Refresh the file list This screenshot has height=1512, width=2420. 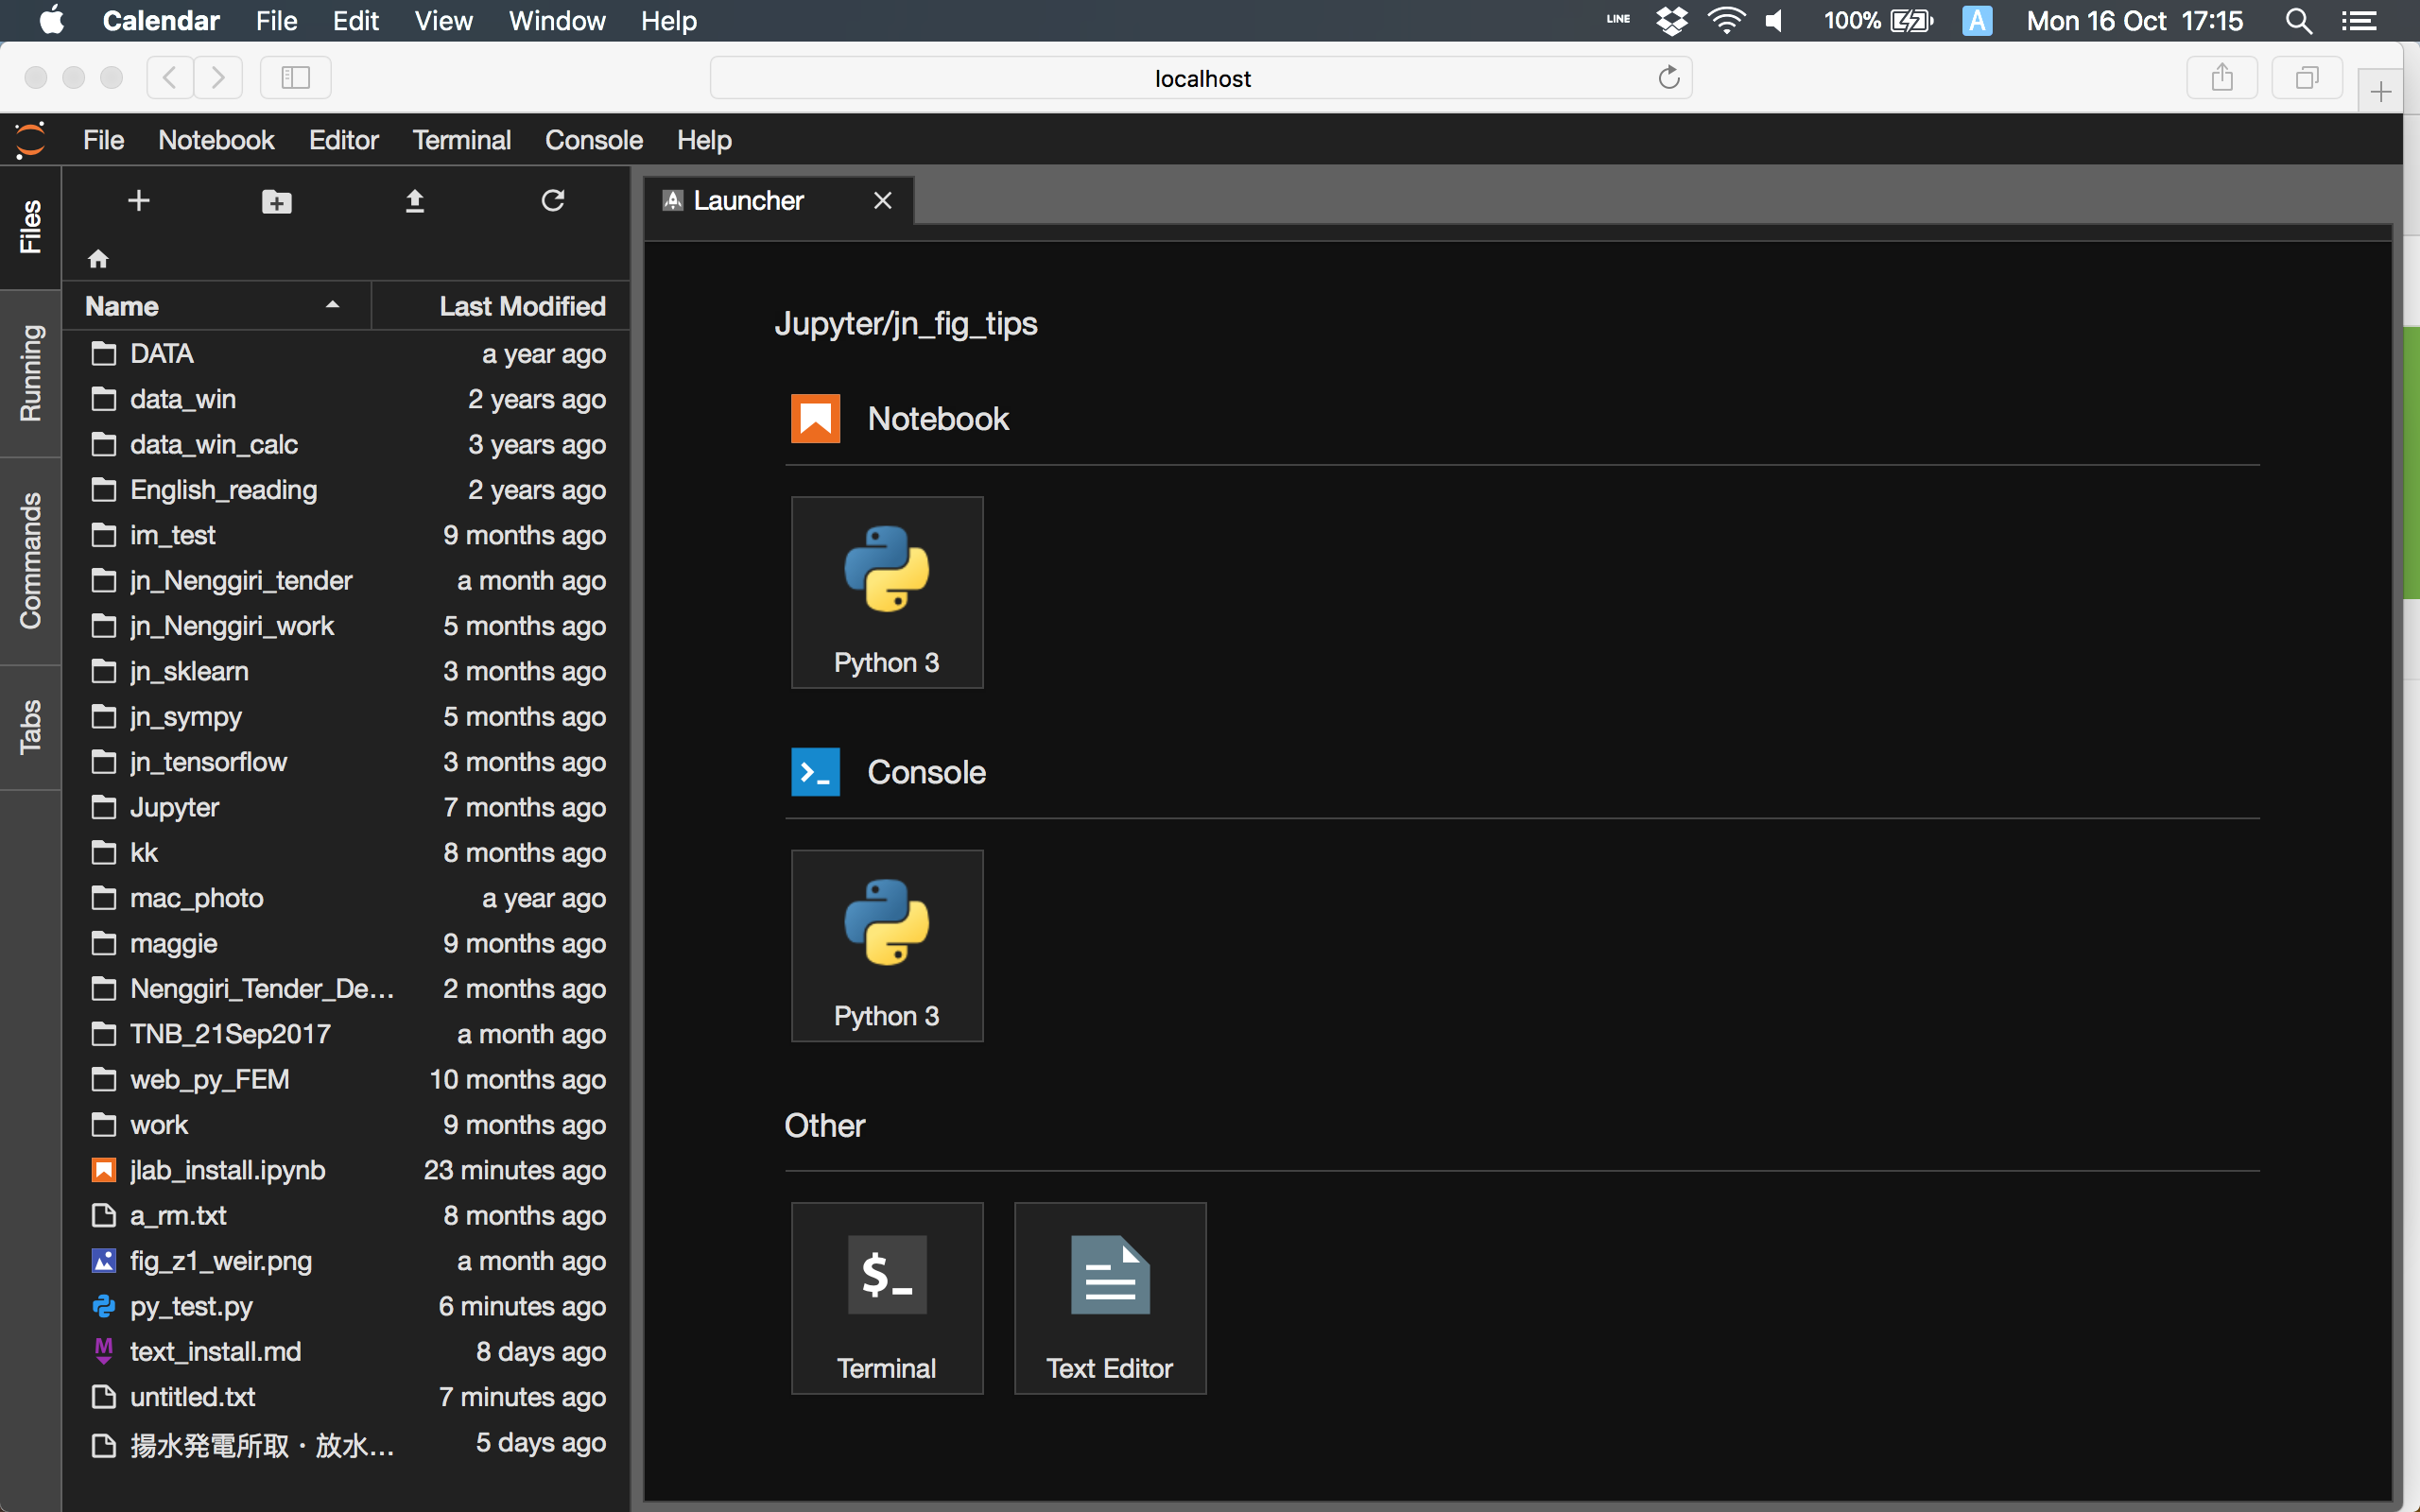[553, 201]
